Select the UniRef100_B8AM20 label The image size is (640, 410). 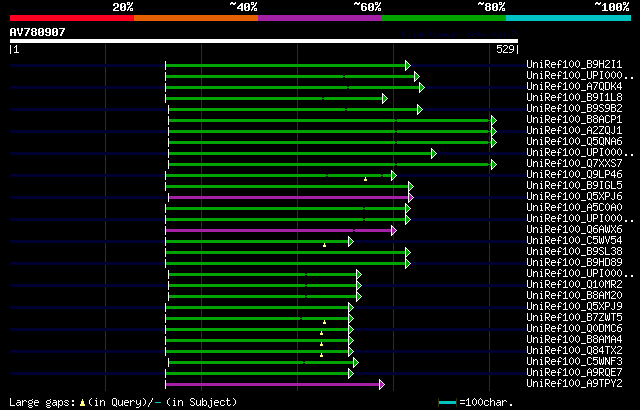pos(574,296)
